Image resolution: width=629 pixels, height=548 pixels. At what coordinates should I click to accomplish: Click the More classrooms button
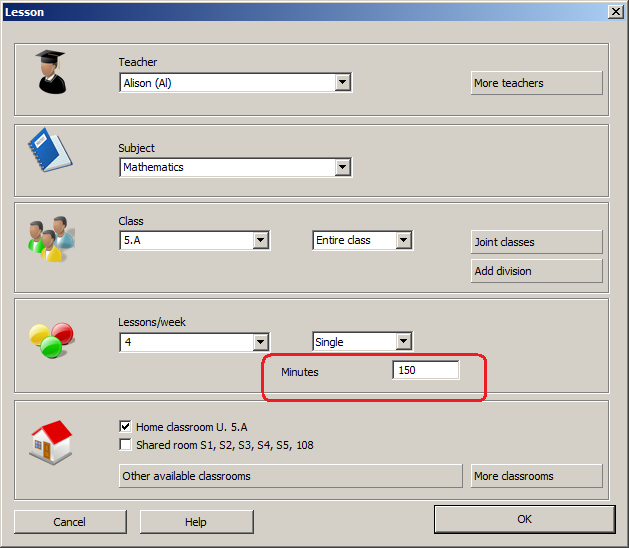coord(536,476)
